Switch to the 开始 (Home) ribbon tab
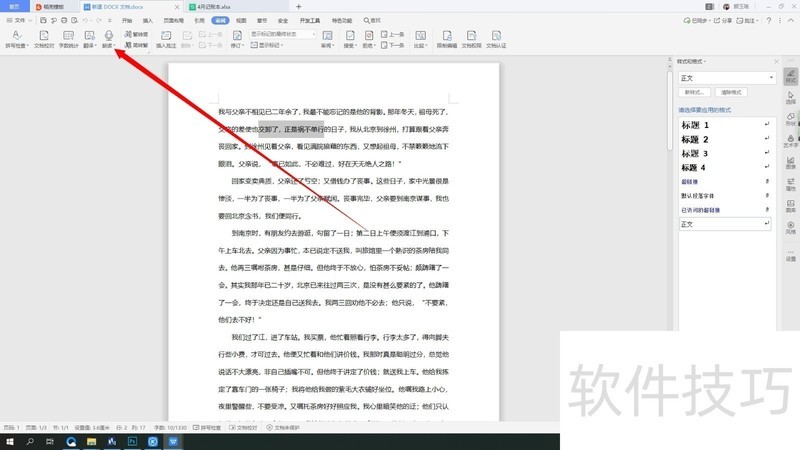The height and width of the screenshot is (450, 800). click(127, 20)
